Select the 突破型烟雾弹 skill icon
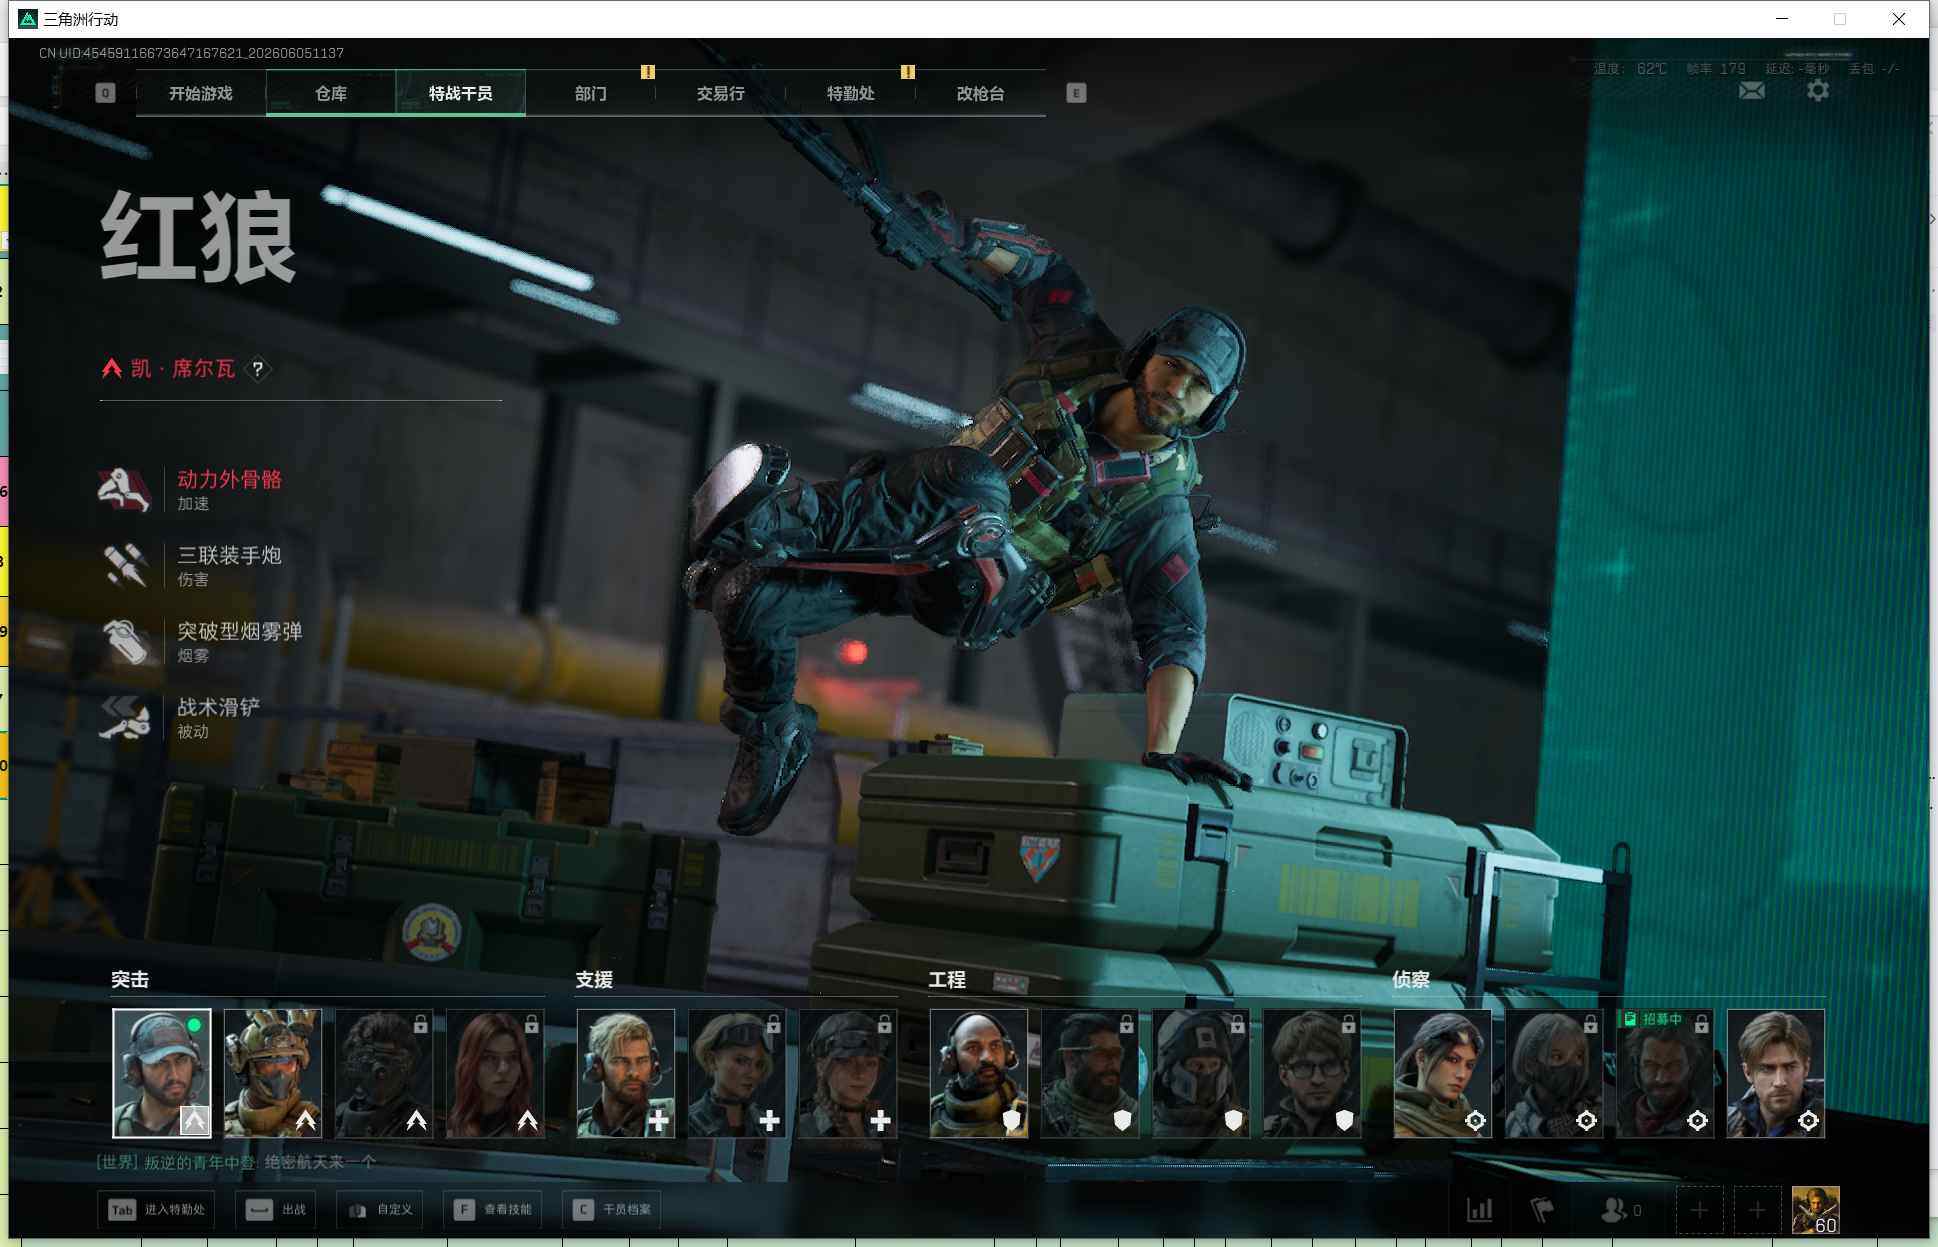1938x1247 pixels. pyautogui.click(x=124, y=641)
